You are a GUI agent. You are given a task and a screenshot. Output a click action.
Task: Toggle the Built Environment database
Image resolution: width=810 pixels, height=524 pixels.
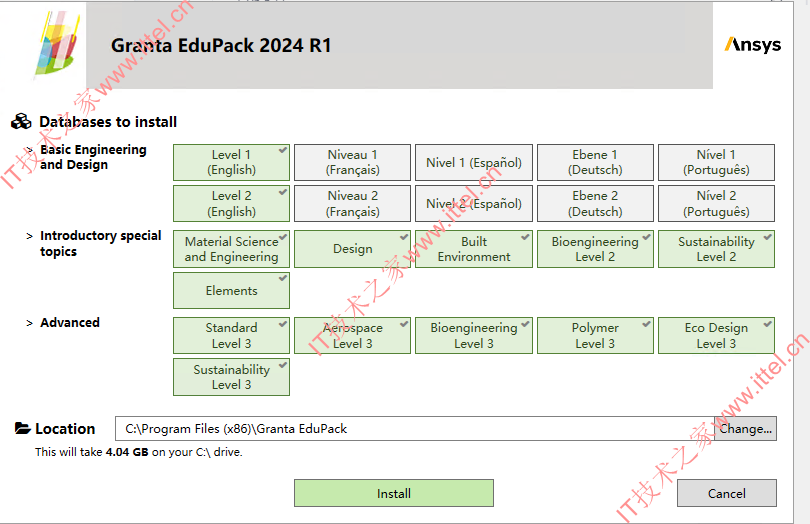[x=474, y=249]
